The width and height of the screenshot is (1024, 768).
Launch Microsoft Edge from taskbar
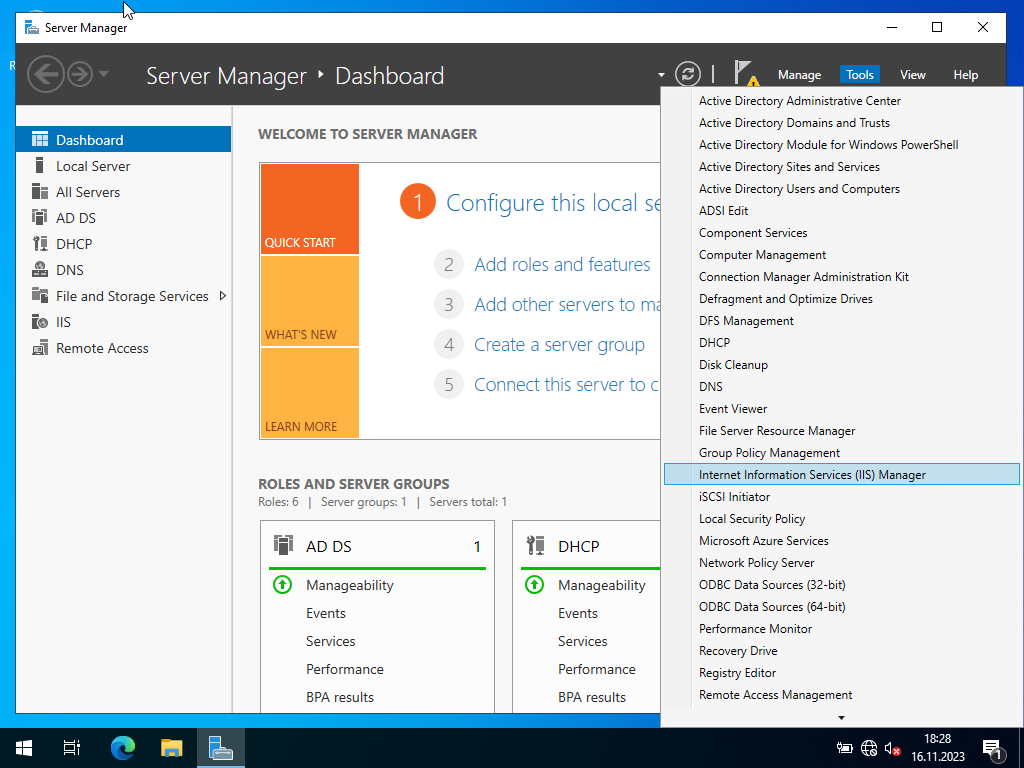[x=123, y=748]
